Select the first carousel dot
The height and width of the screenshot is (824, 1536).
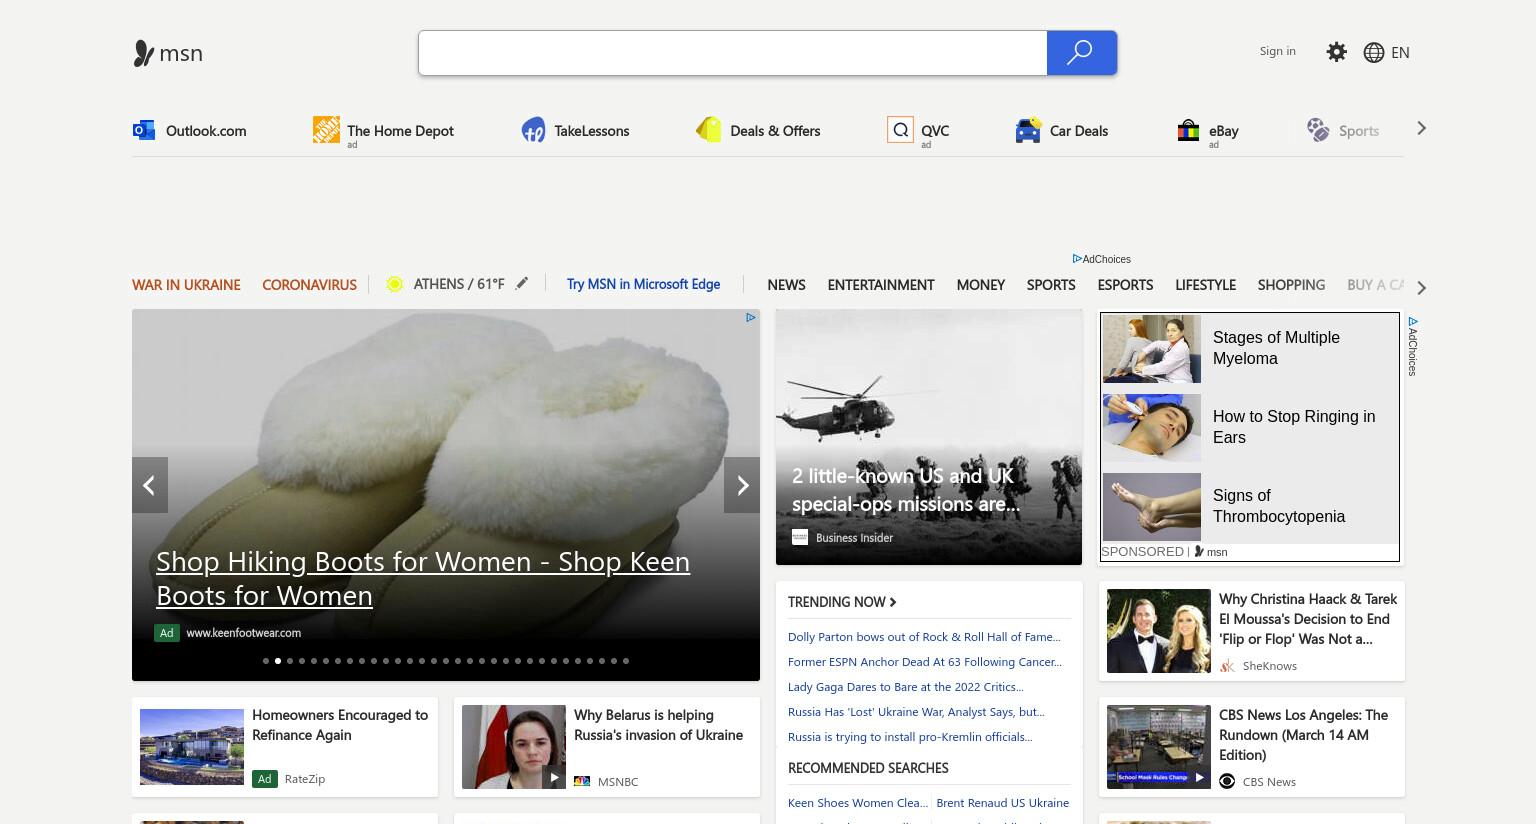(266, 661)
